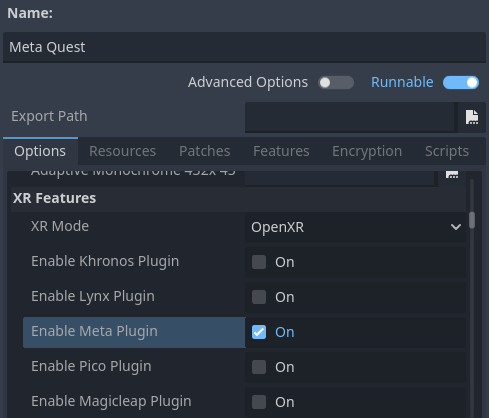Viewport: 489px width, 418px height.
Task: Enable the Lynx Plugin checkbox
Action: (x=259, y=297)
